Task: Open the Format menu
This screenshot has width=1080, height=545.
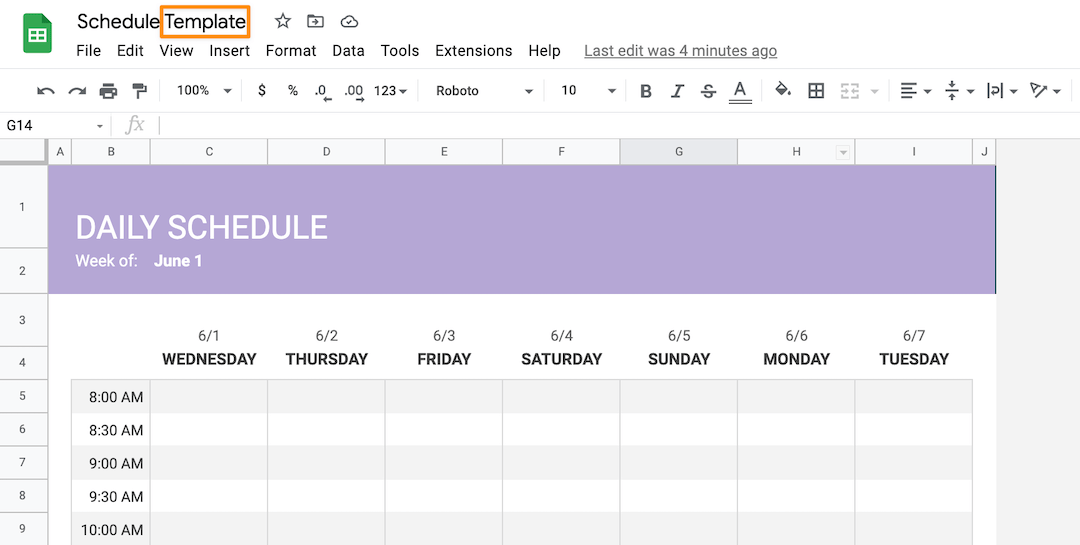Action: tap(291, 51)
